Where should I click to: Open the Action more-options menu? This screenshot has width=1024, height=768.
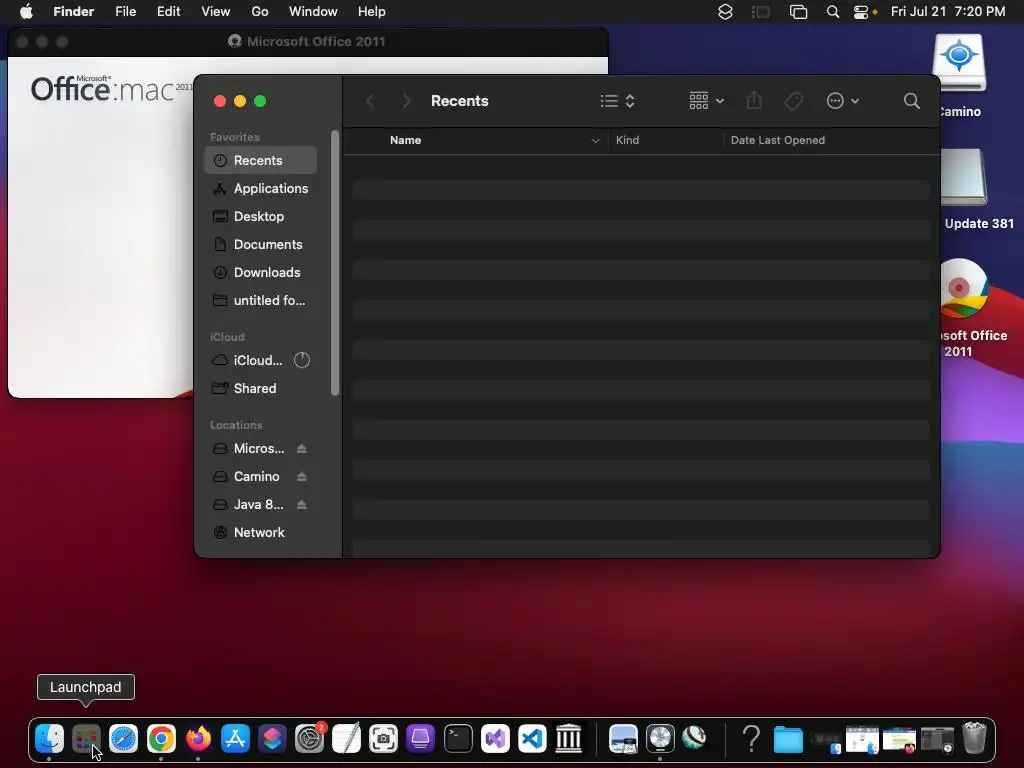[842, 101]
